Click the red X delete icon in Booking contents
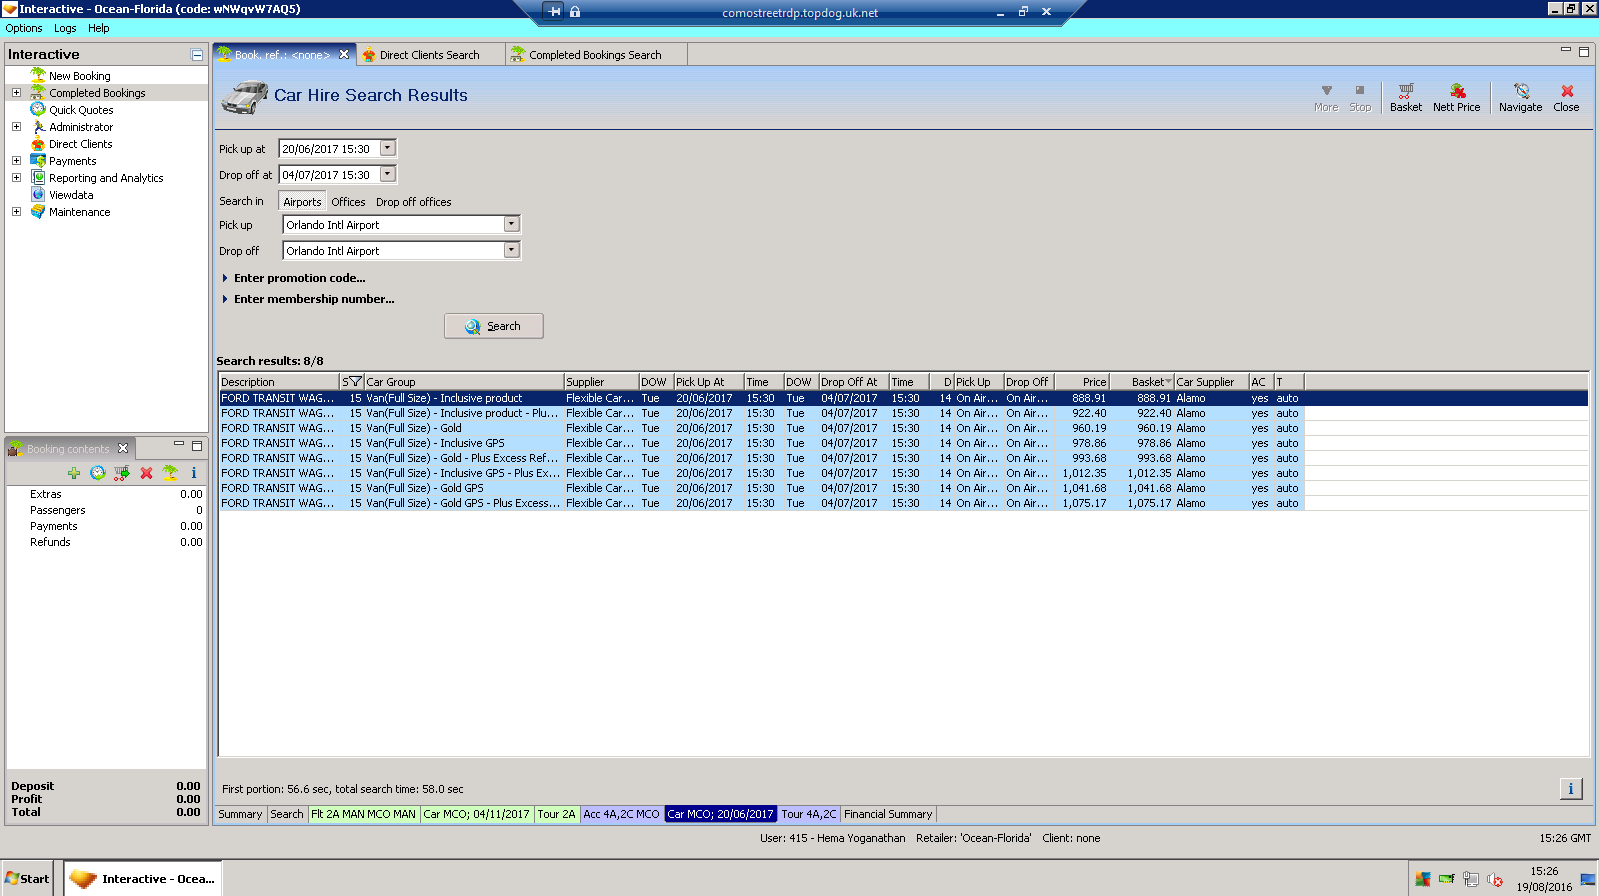The height and width of the screenshot is (896, 1599). [x=146, y=473]
